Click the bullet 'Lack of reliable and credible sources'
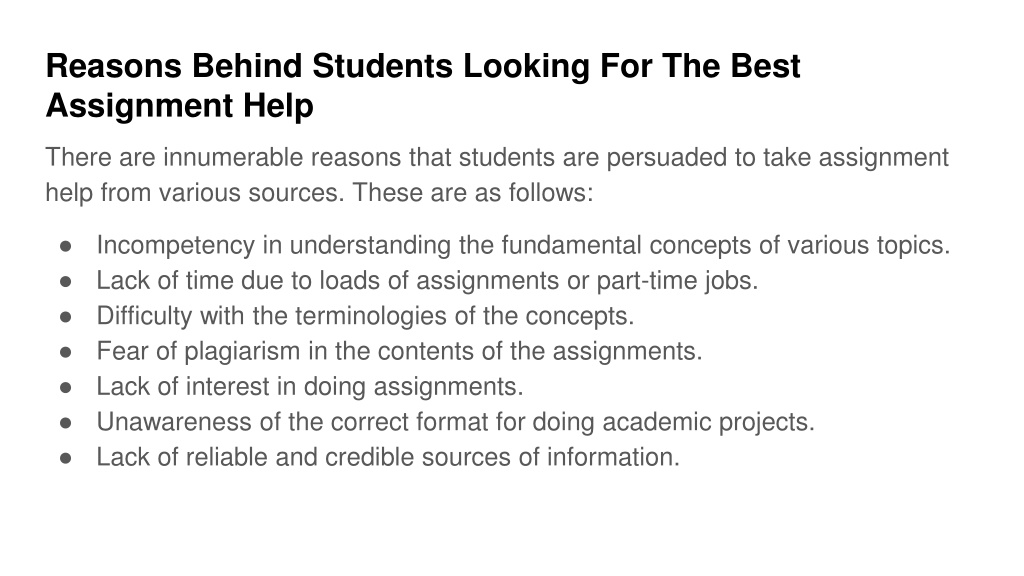This screenshot has width=1024, height=576. [388, 457]
